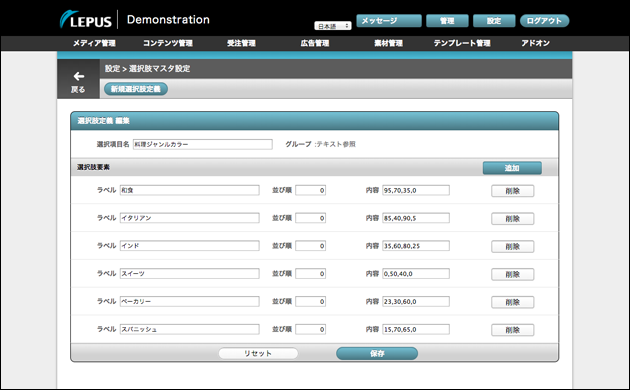Image resolution: width=630 pixels, height=390 pixels.
Task: Click the Demonstration title text
Action: pyautogui.click(x=168, y=20)
